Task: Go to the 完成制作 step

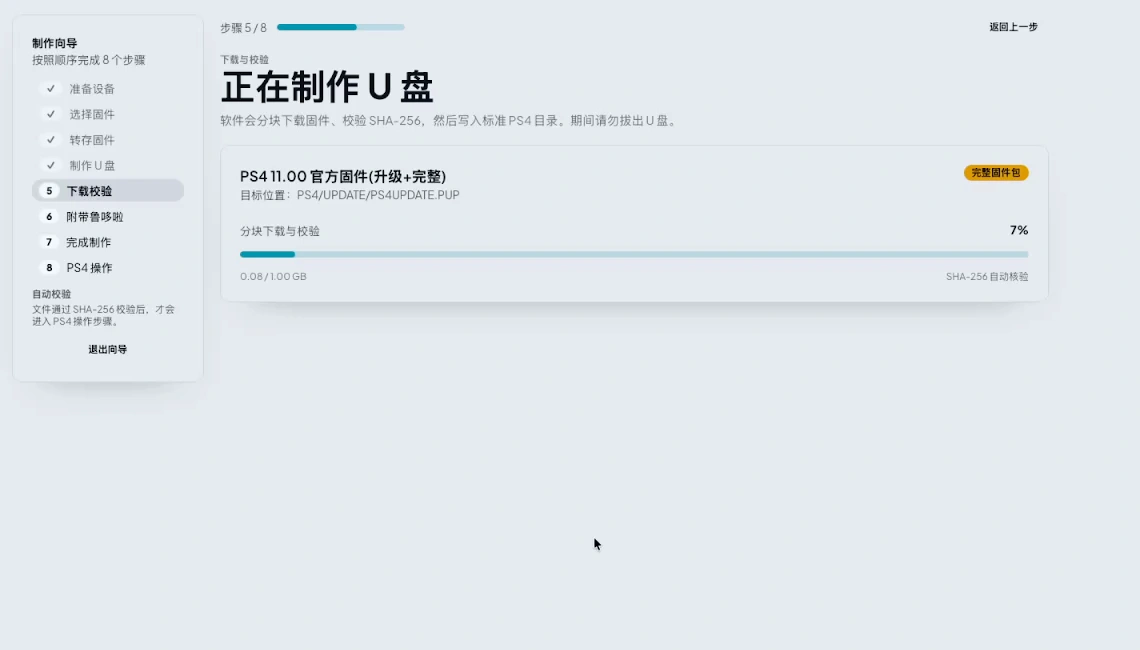Action: pos(108,242)
